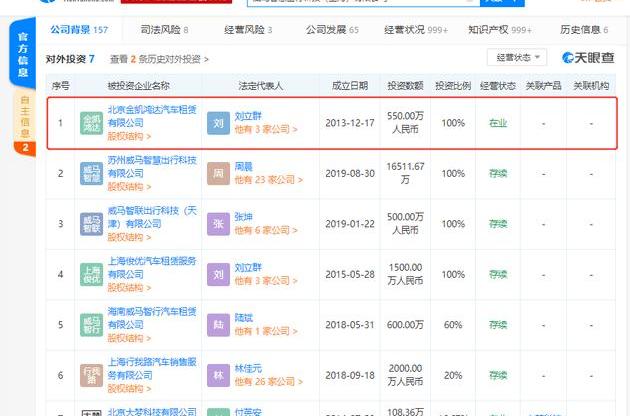Select the 官方信息 side tab

[23, 54]
